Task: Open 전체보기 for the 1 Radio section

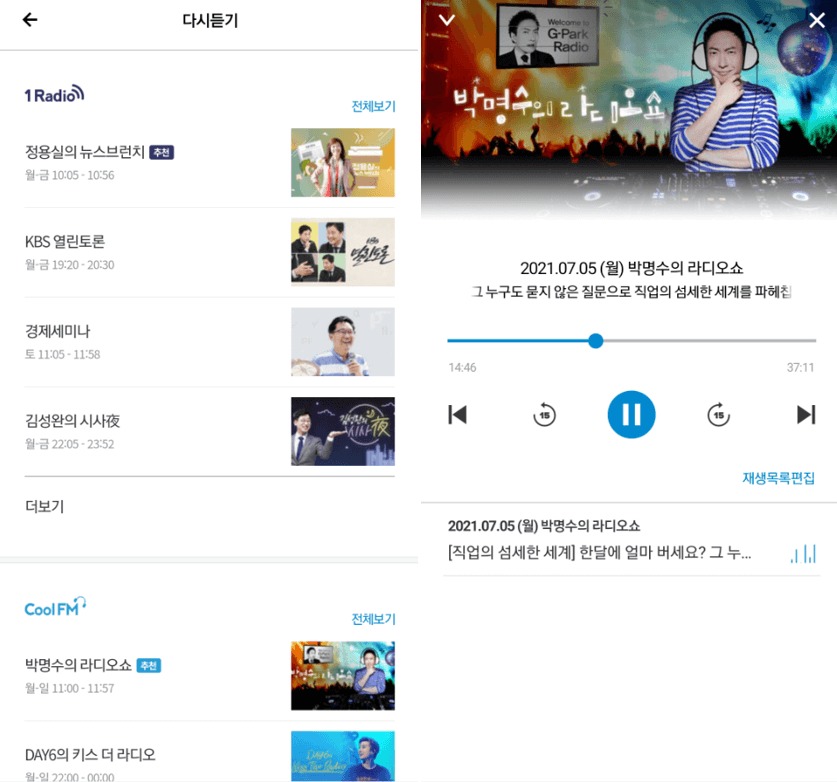Action: [x=373, y=105]
